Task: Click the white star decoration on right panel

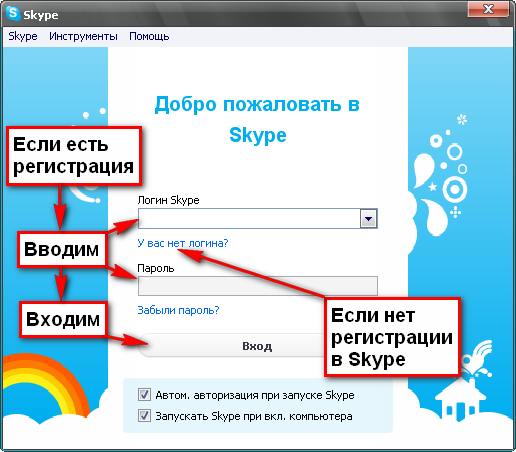Action: click(x=433, y=187)
